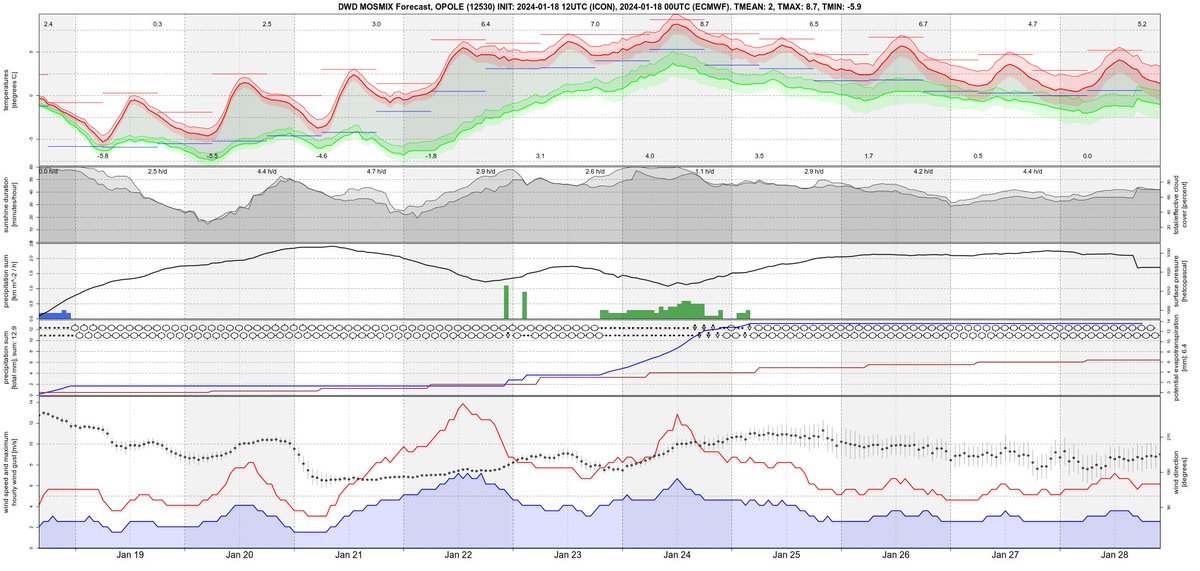Click the 'Jan 20' date label
The image size is (1200, 571).
point(240,554)
